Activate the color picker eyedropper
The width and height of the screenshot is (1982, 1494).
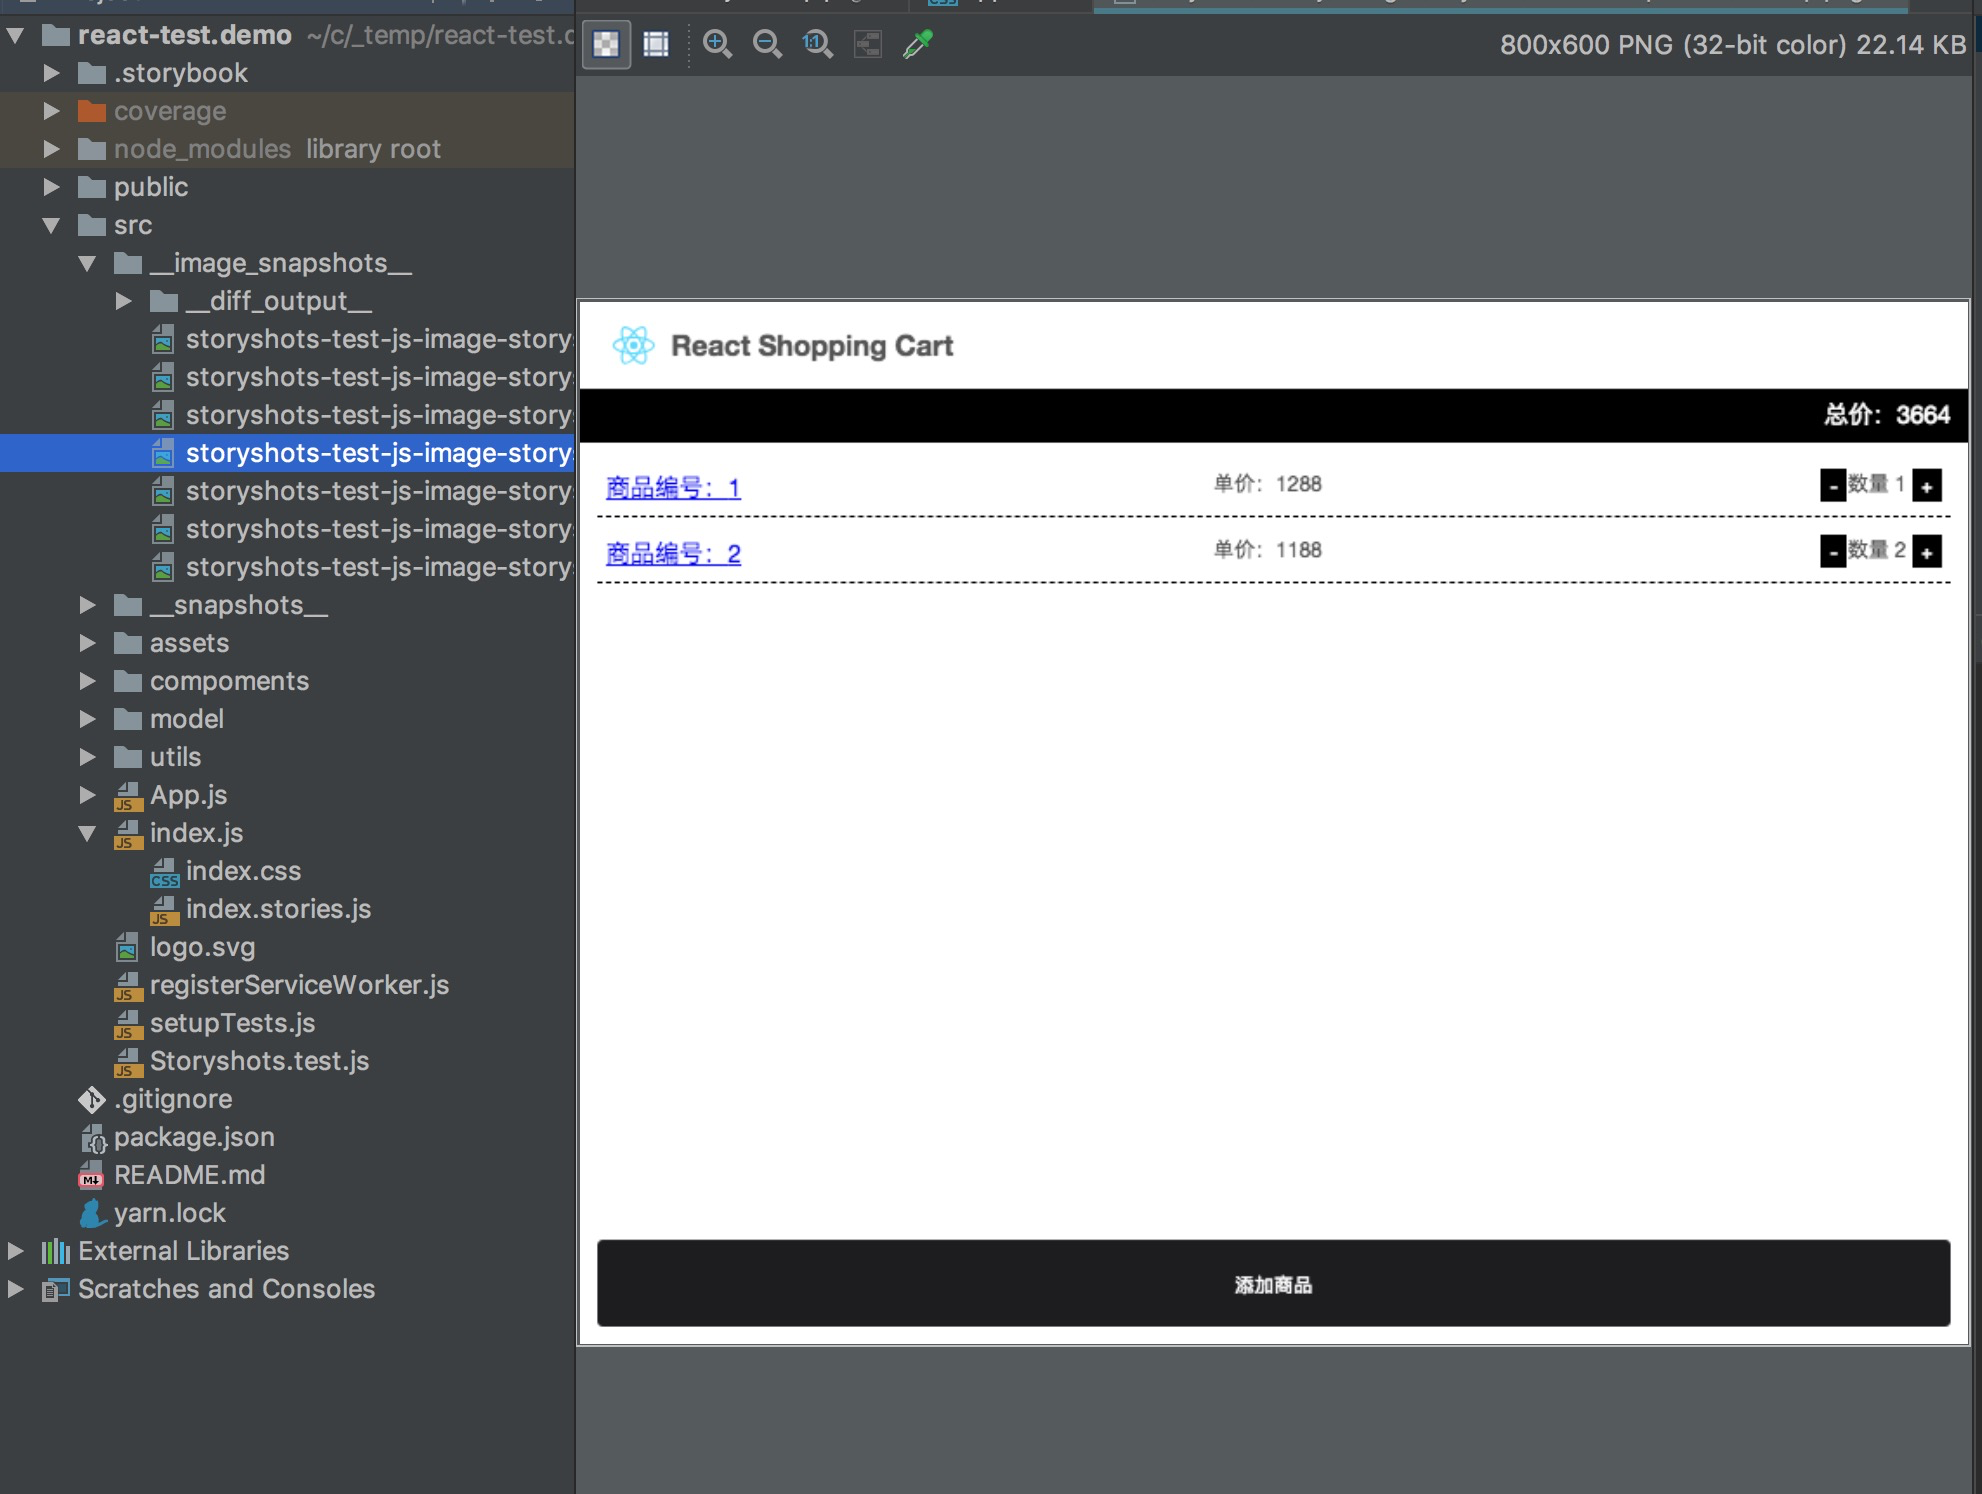click(917, 44)
